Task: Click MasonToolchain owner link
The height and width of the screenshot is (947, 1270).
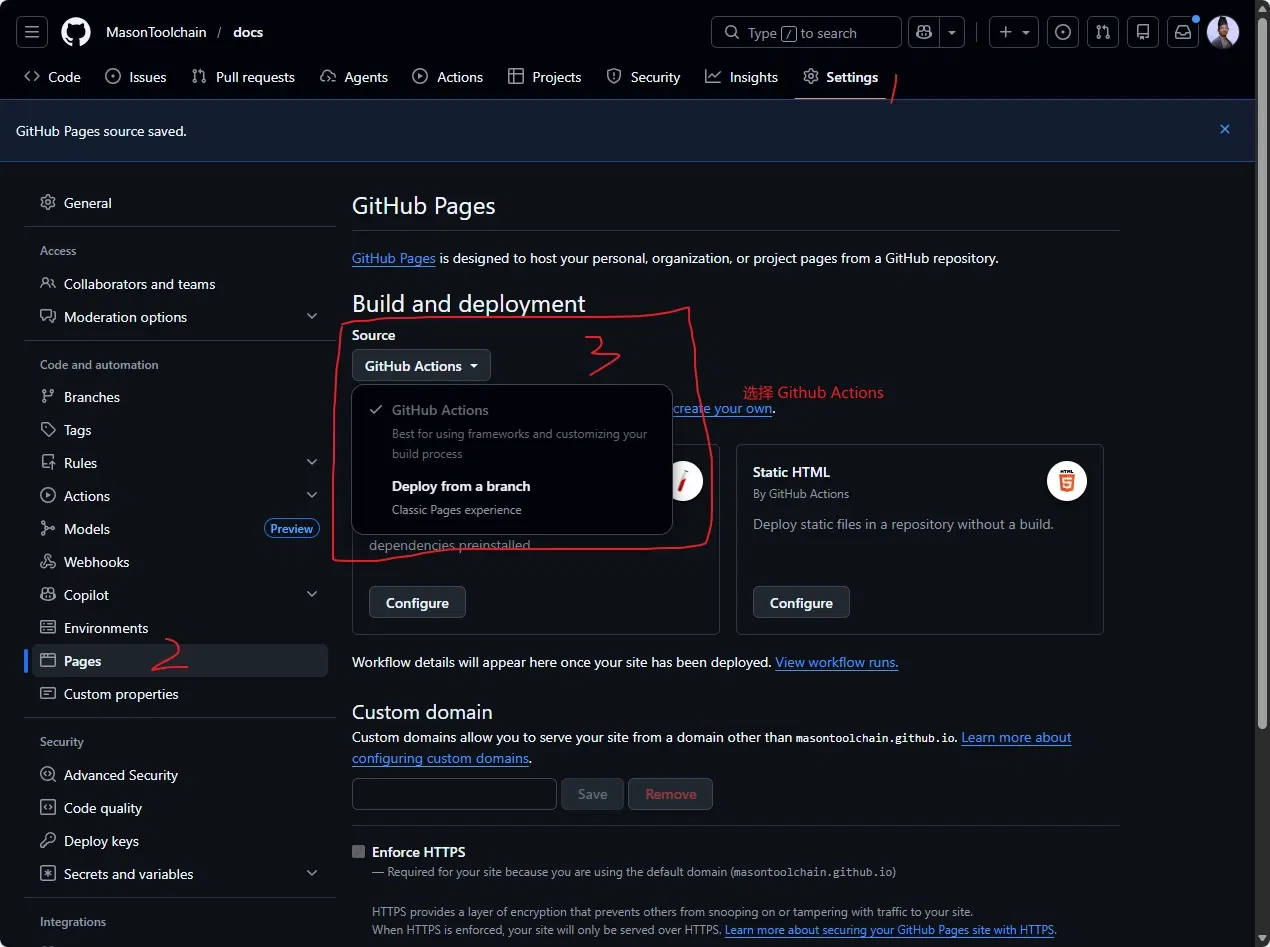Action: 156,32
